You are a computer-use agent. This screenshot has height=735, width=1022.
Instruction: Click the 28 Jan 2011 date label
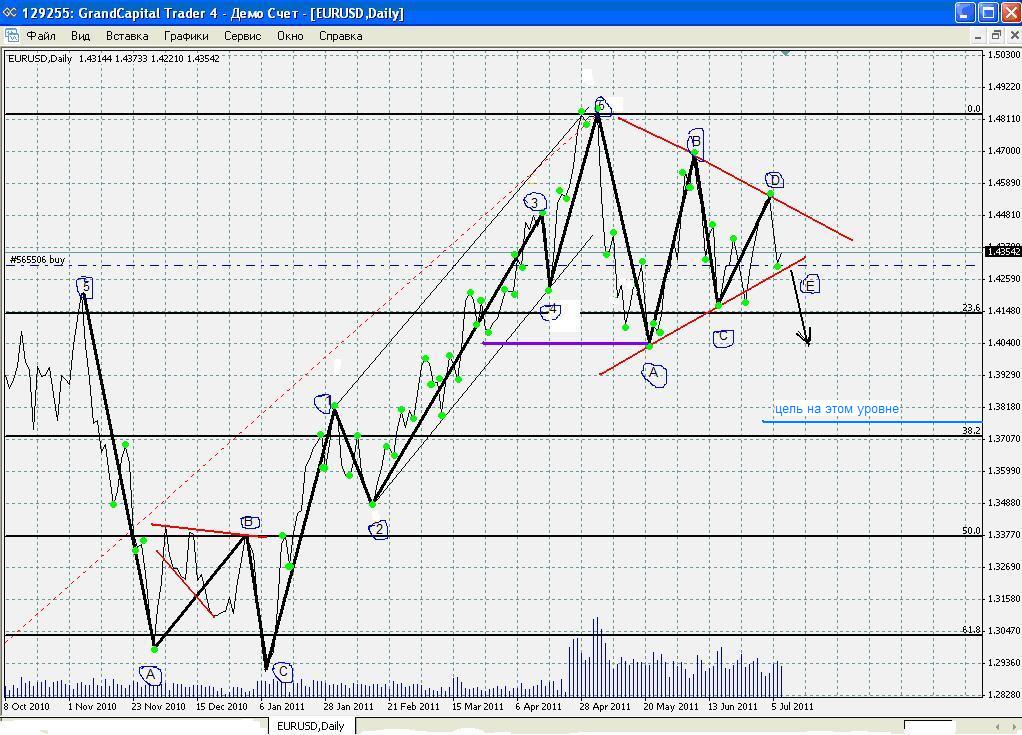click(348, 706)
